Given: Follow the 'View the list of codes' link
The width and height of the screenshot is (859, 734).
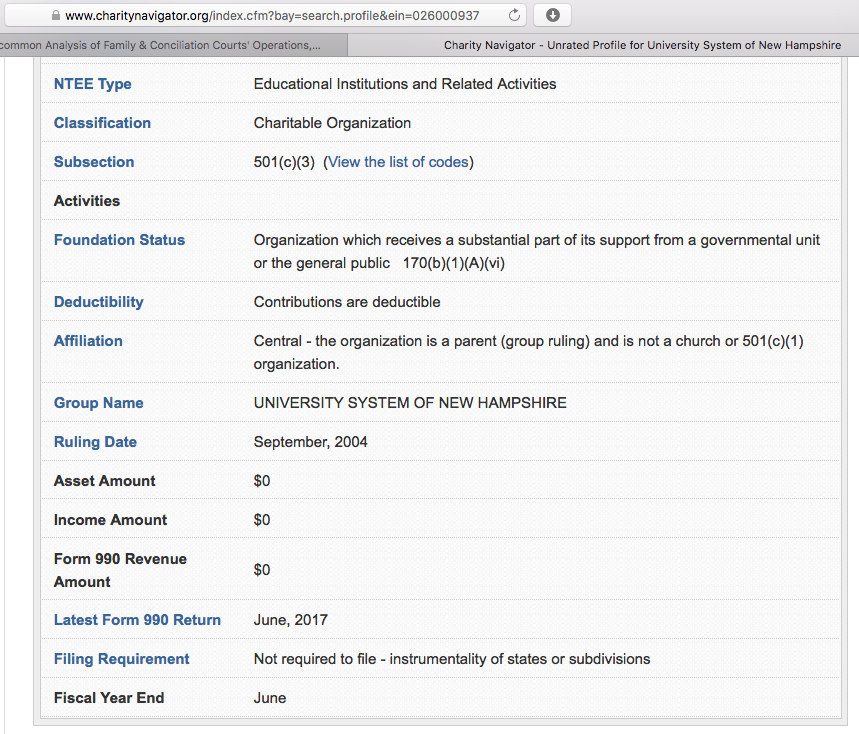Looking at the screenshot, I should (x=398, y=162).
